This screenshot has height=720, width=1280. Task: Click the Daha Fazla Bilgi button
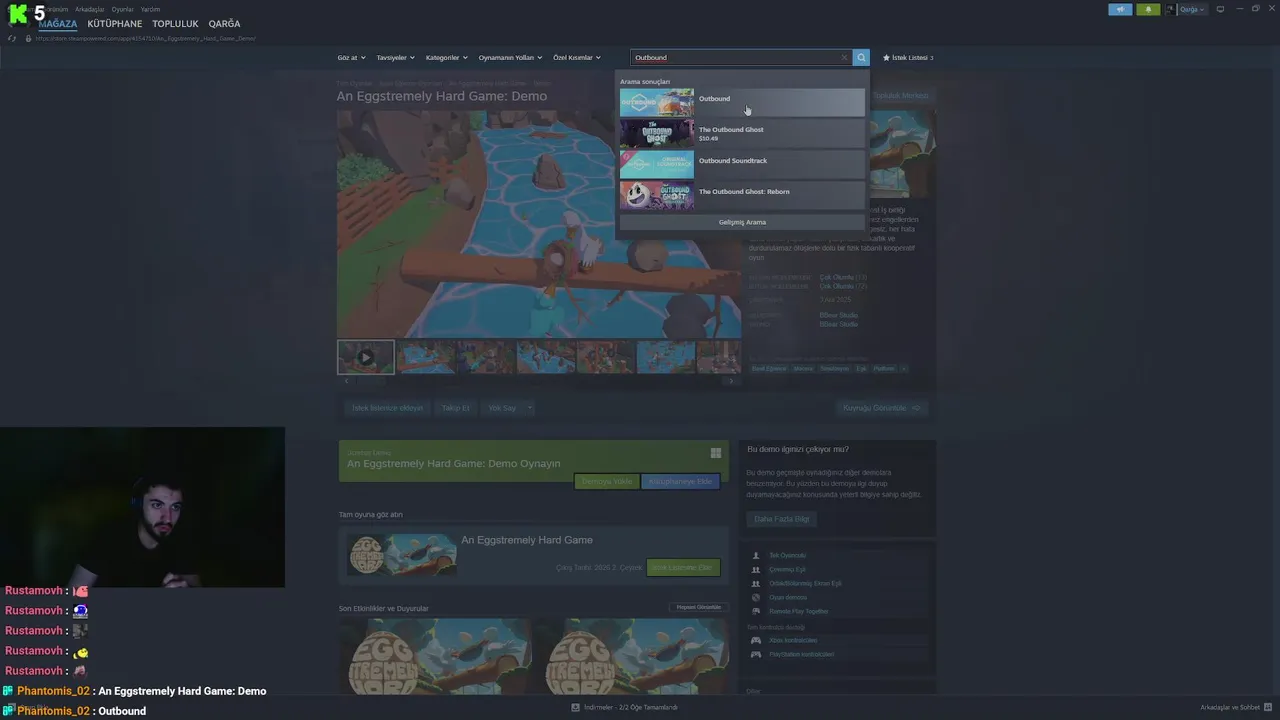[x=781, y=519]
